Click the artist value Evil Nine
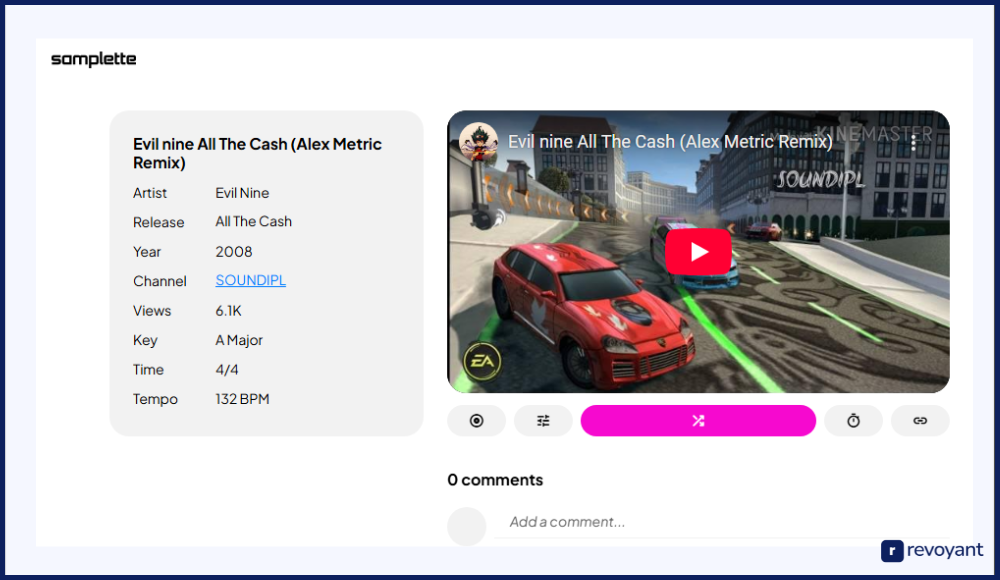1000x580 pixels. (242, 193)
